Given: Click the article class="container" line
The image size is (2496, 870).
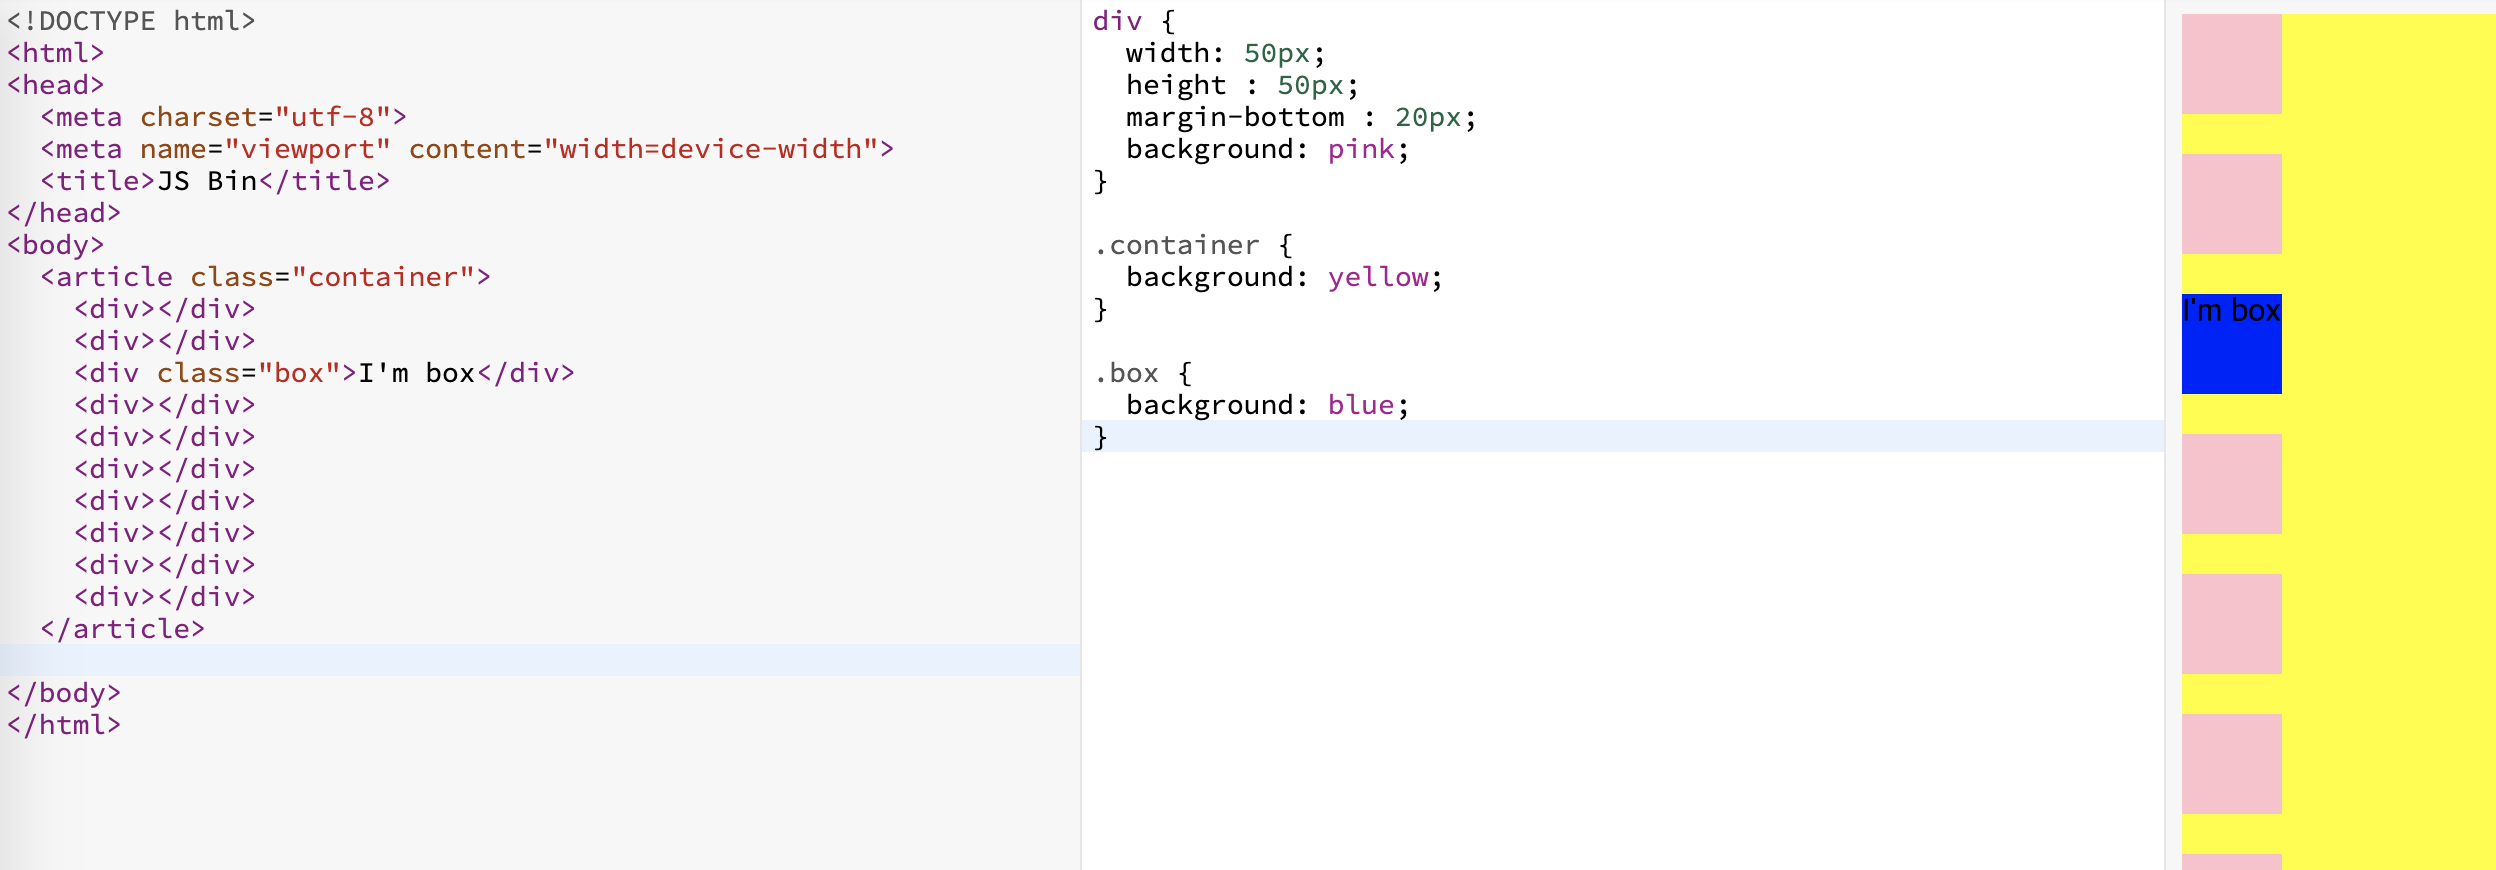Looking at the screenshot, I should tap(266, 277).
